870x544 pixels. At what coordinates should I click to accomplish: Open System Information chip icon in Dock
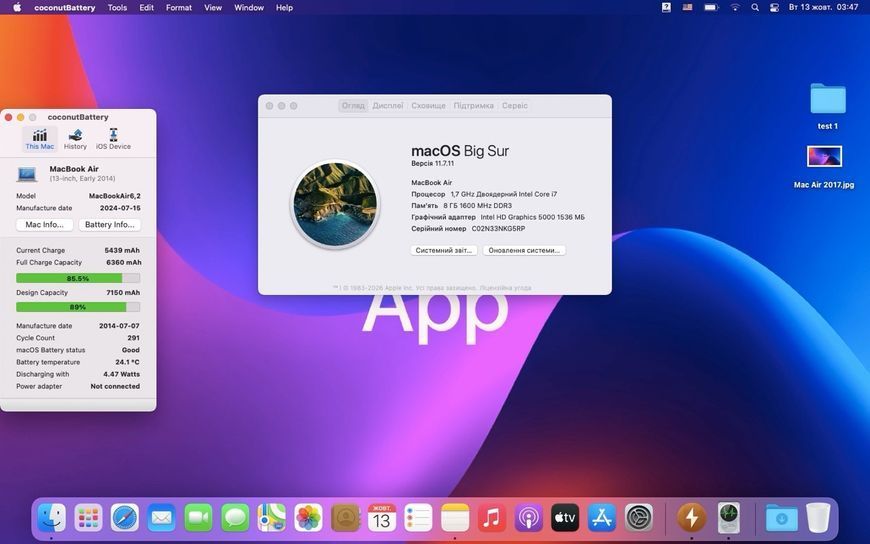[729, 518]
